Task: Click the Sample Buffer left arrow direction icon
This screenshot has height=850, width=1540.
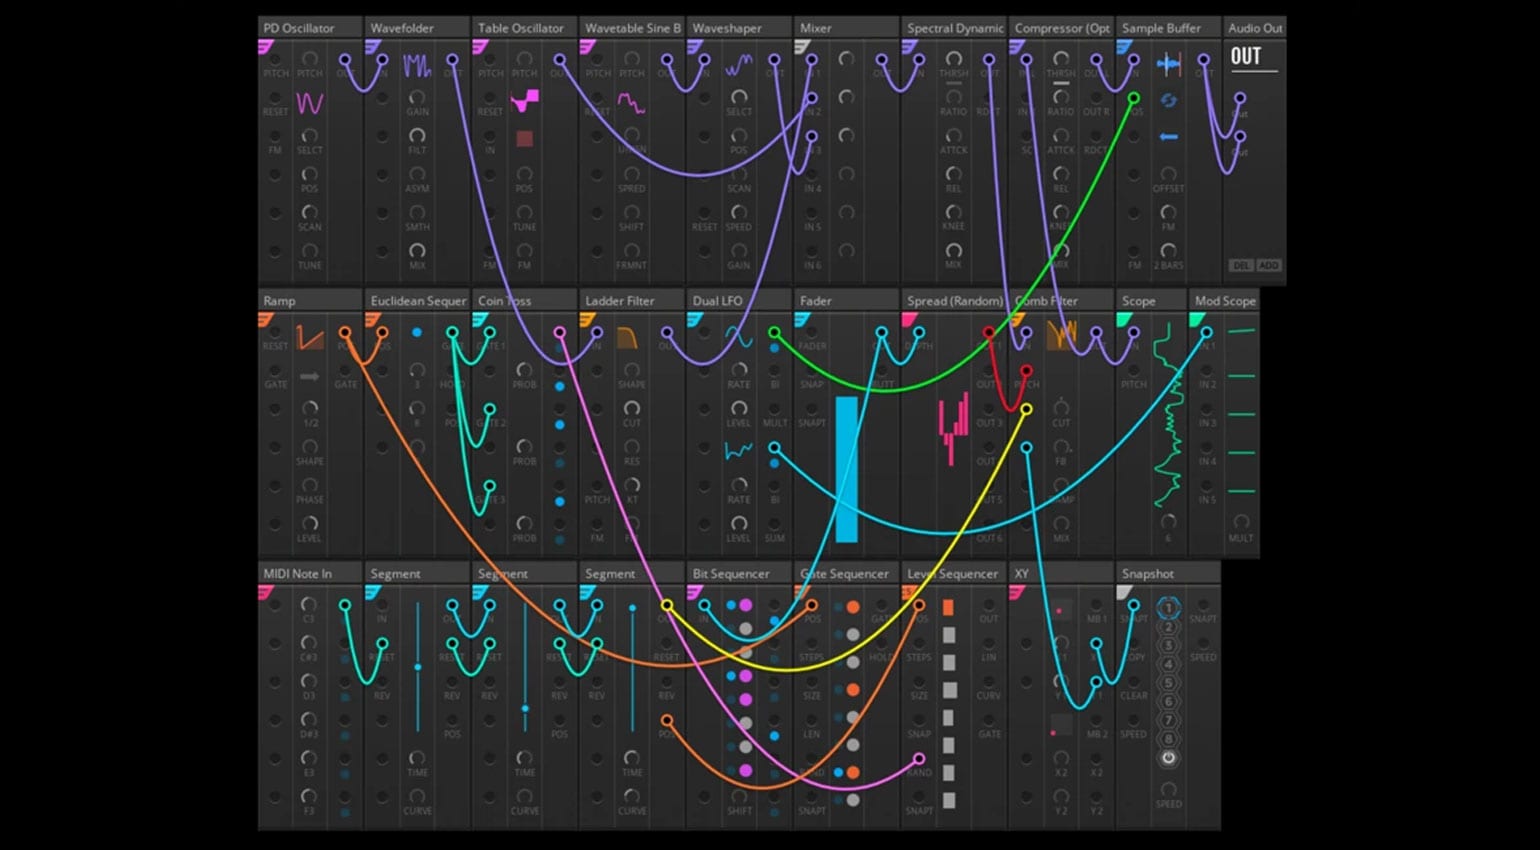Action: pyautogui.click(x=1168, y=137)
